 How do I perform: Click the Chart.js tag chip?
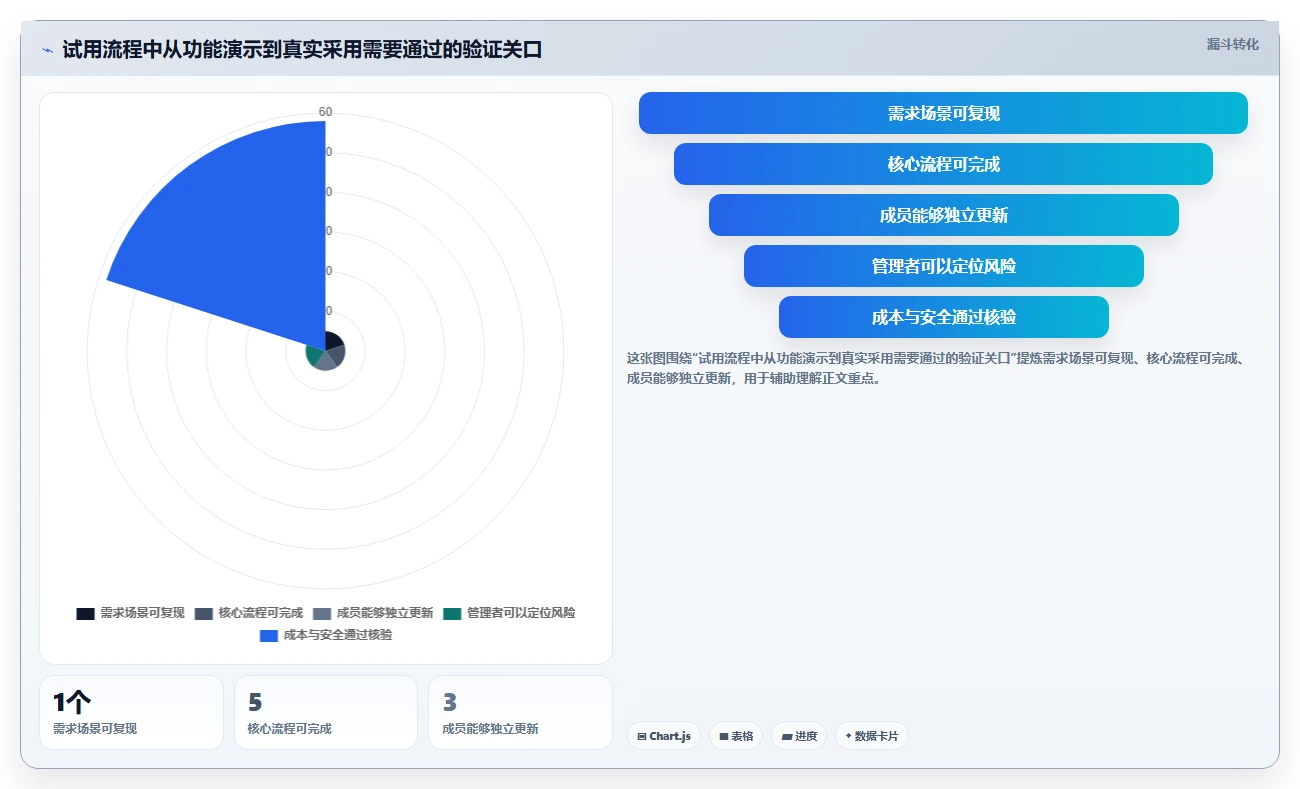(664, 736)
